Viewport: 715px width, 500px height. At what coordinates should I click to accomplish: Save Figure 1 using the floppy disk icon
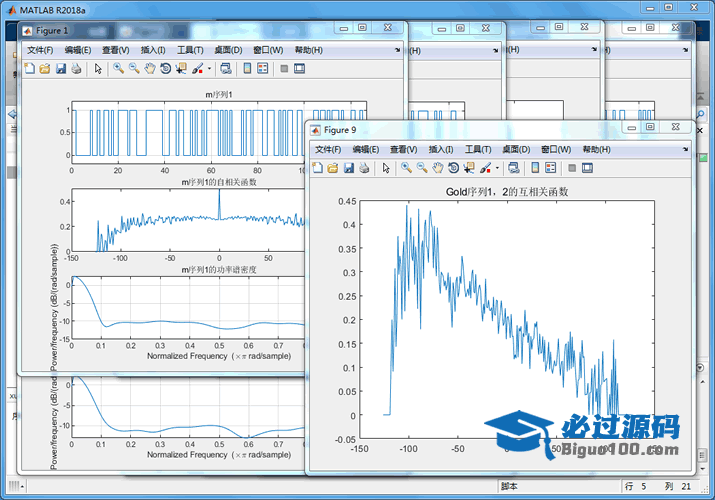60,69
